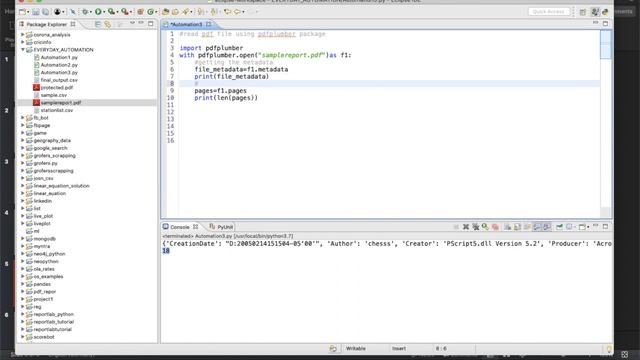Select Automation2.py in Package Explorer
Image resolution: width=640 pixels, height=360 pixels.
[x=59, y=65]
